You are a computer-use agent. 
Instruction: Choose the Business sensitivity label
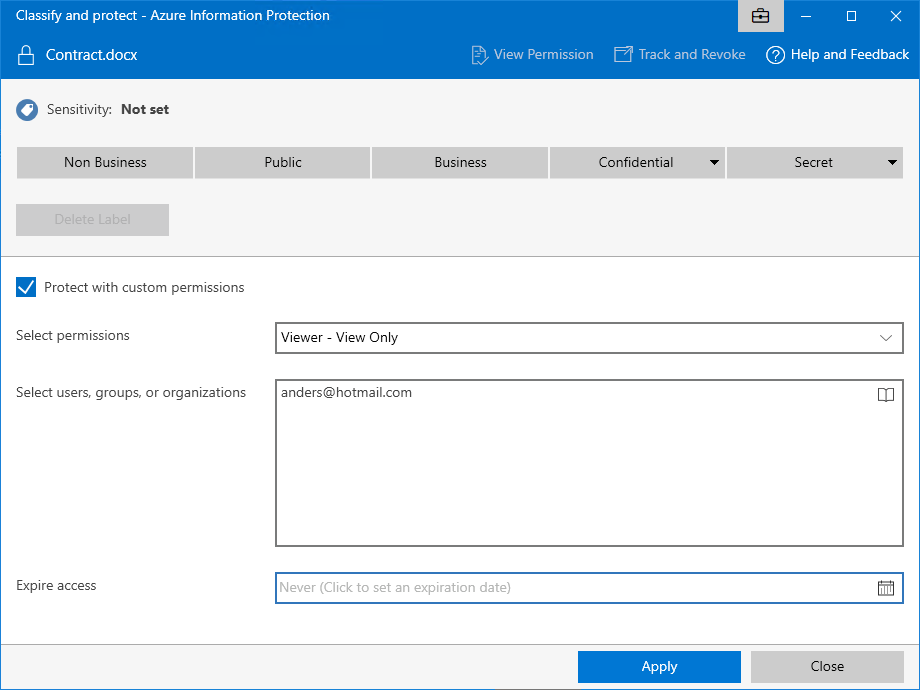click(460, 163)
